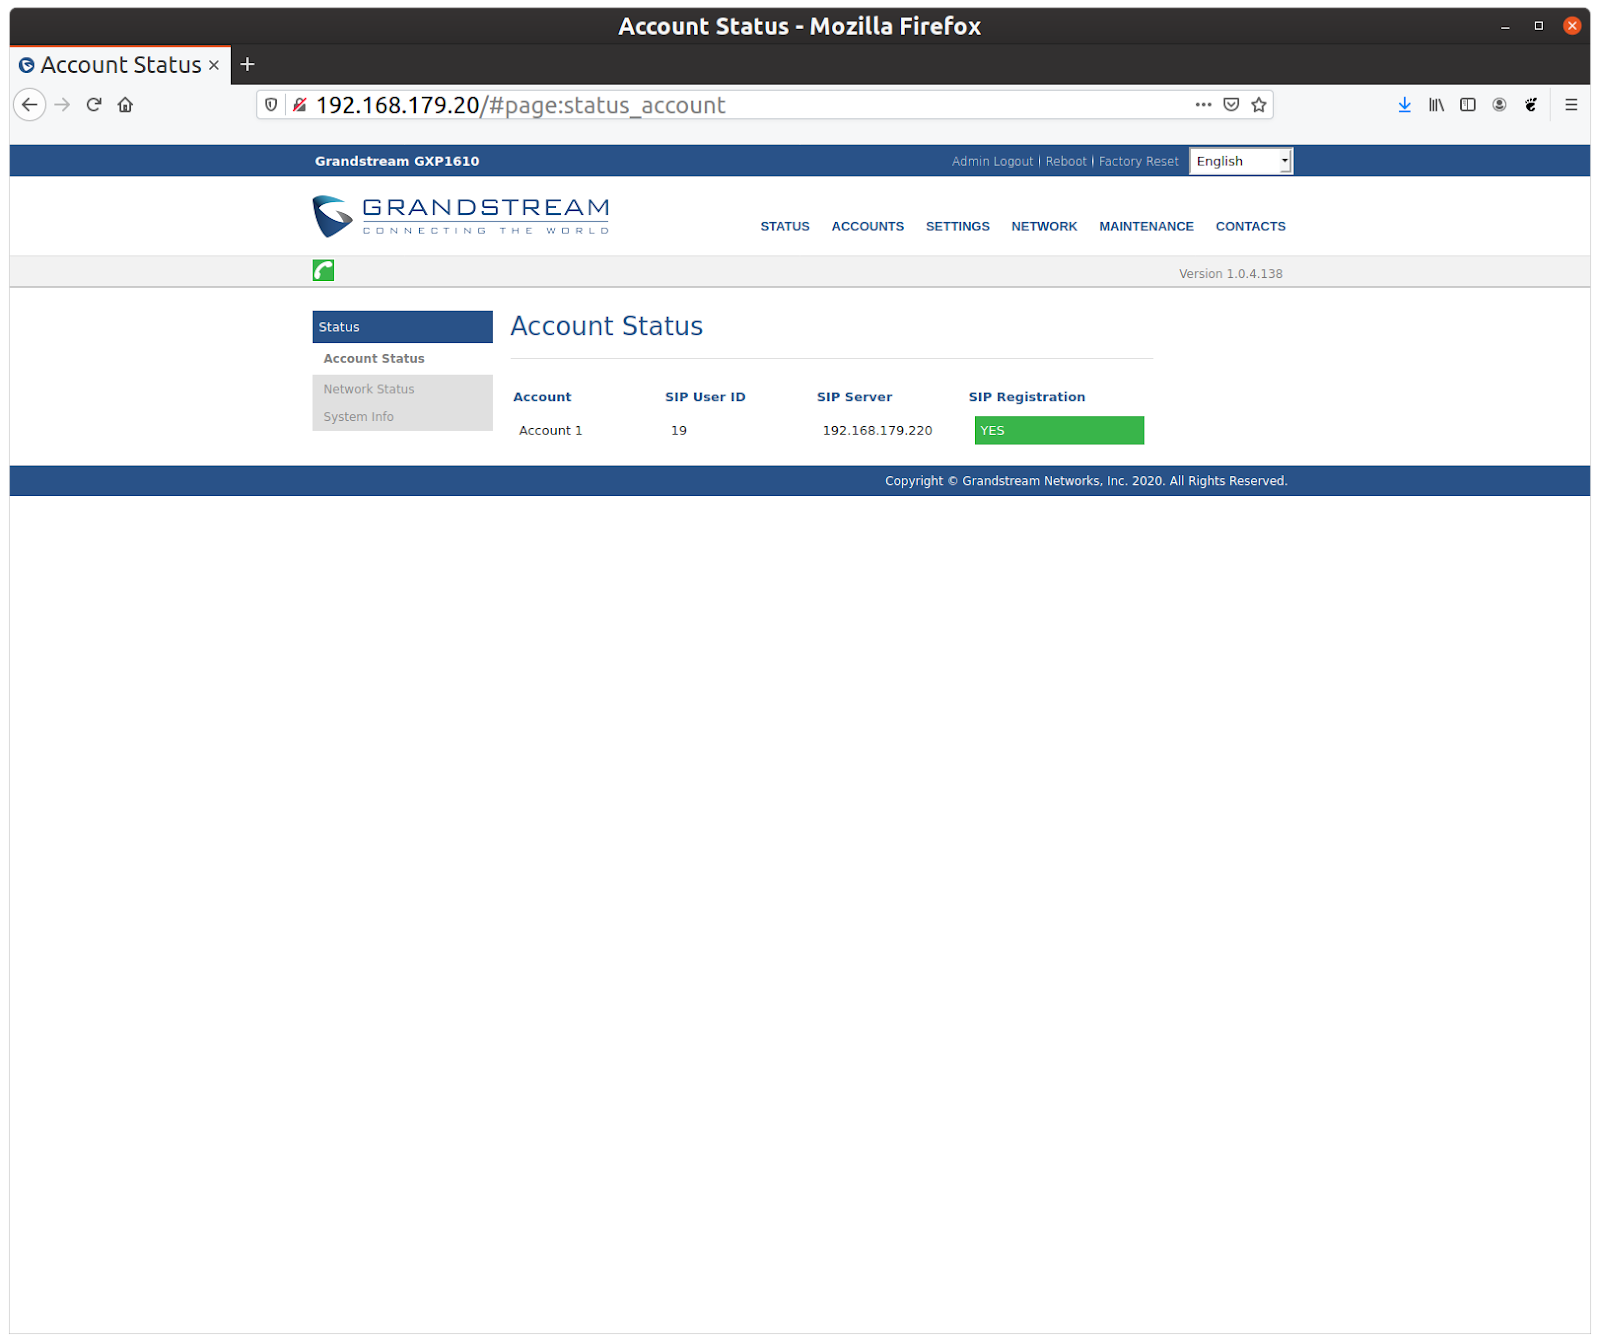Click the green phone status icon
Screen dimensions: 1600x1343
pyautogui.click(x=323, y=270)
